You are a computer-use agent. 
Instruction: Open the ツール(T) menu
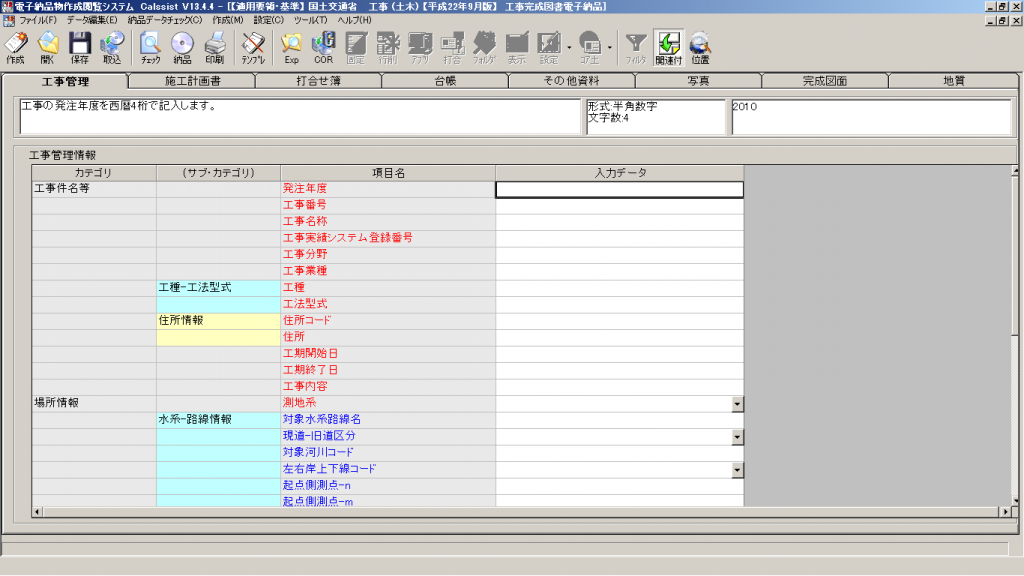pos(311,20)
